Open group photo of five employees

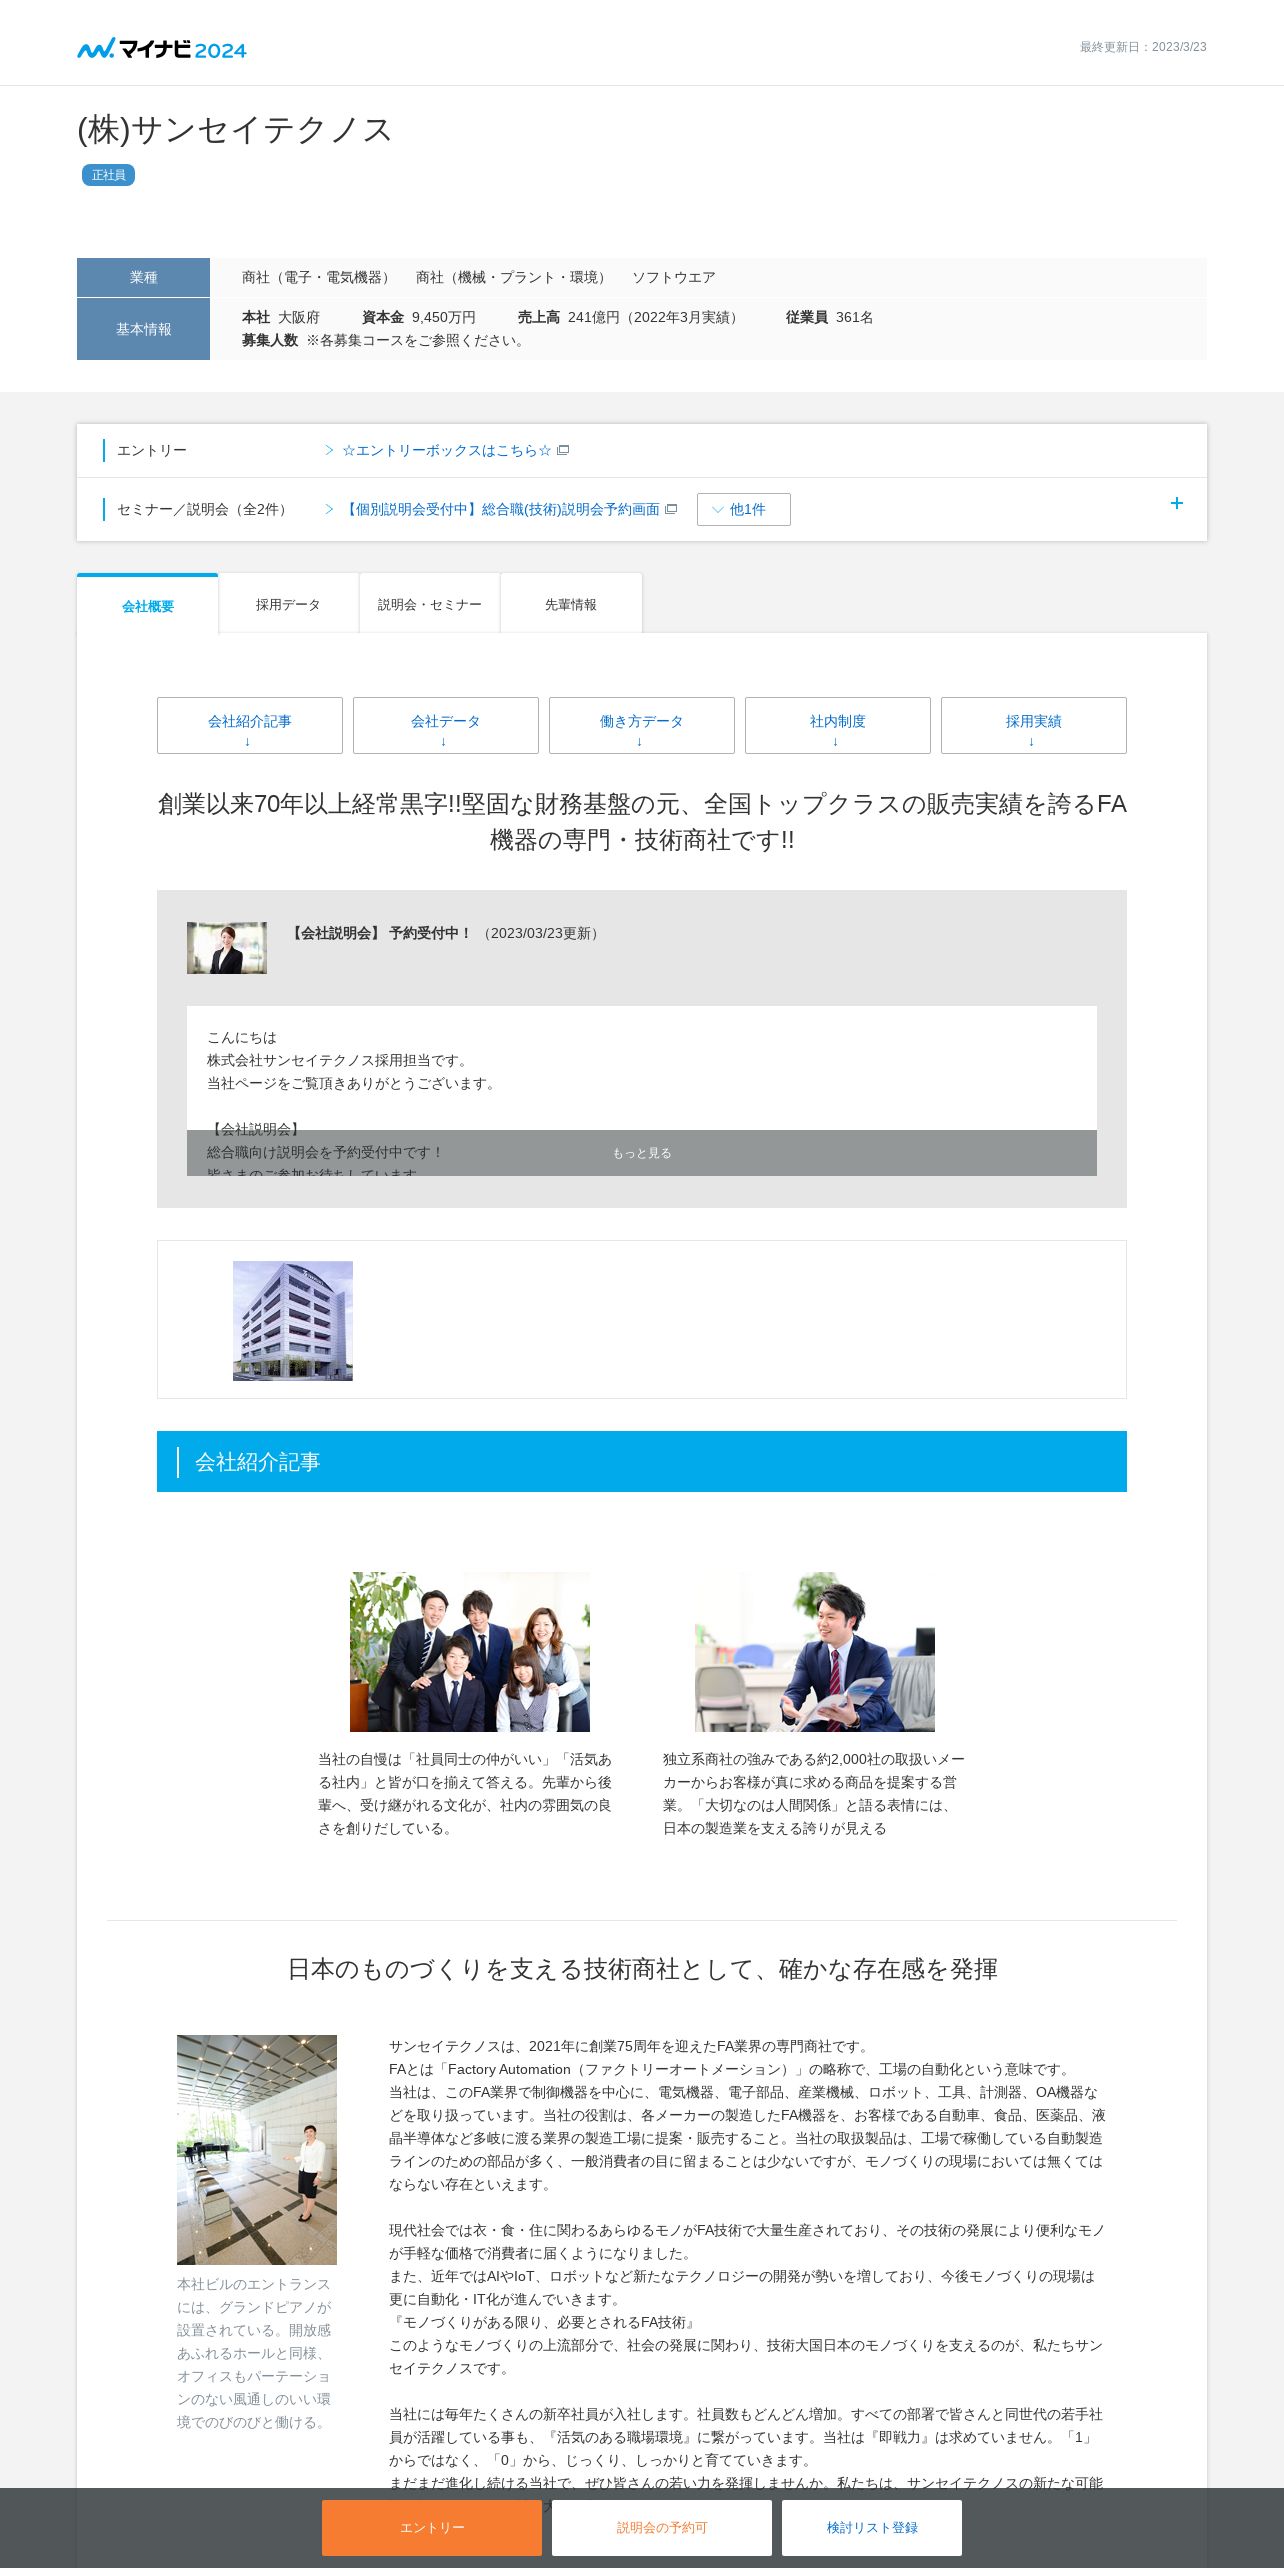tap(470, 1652)
